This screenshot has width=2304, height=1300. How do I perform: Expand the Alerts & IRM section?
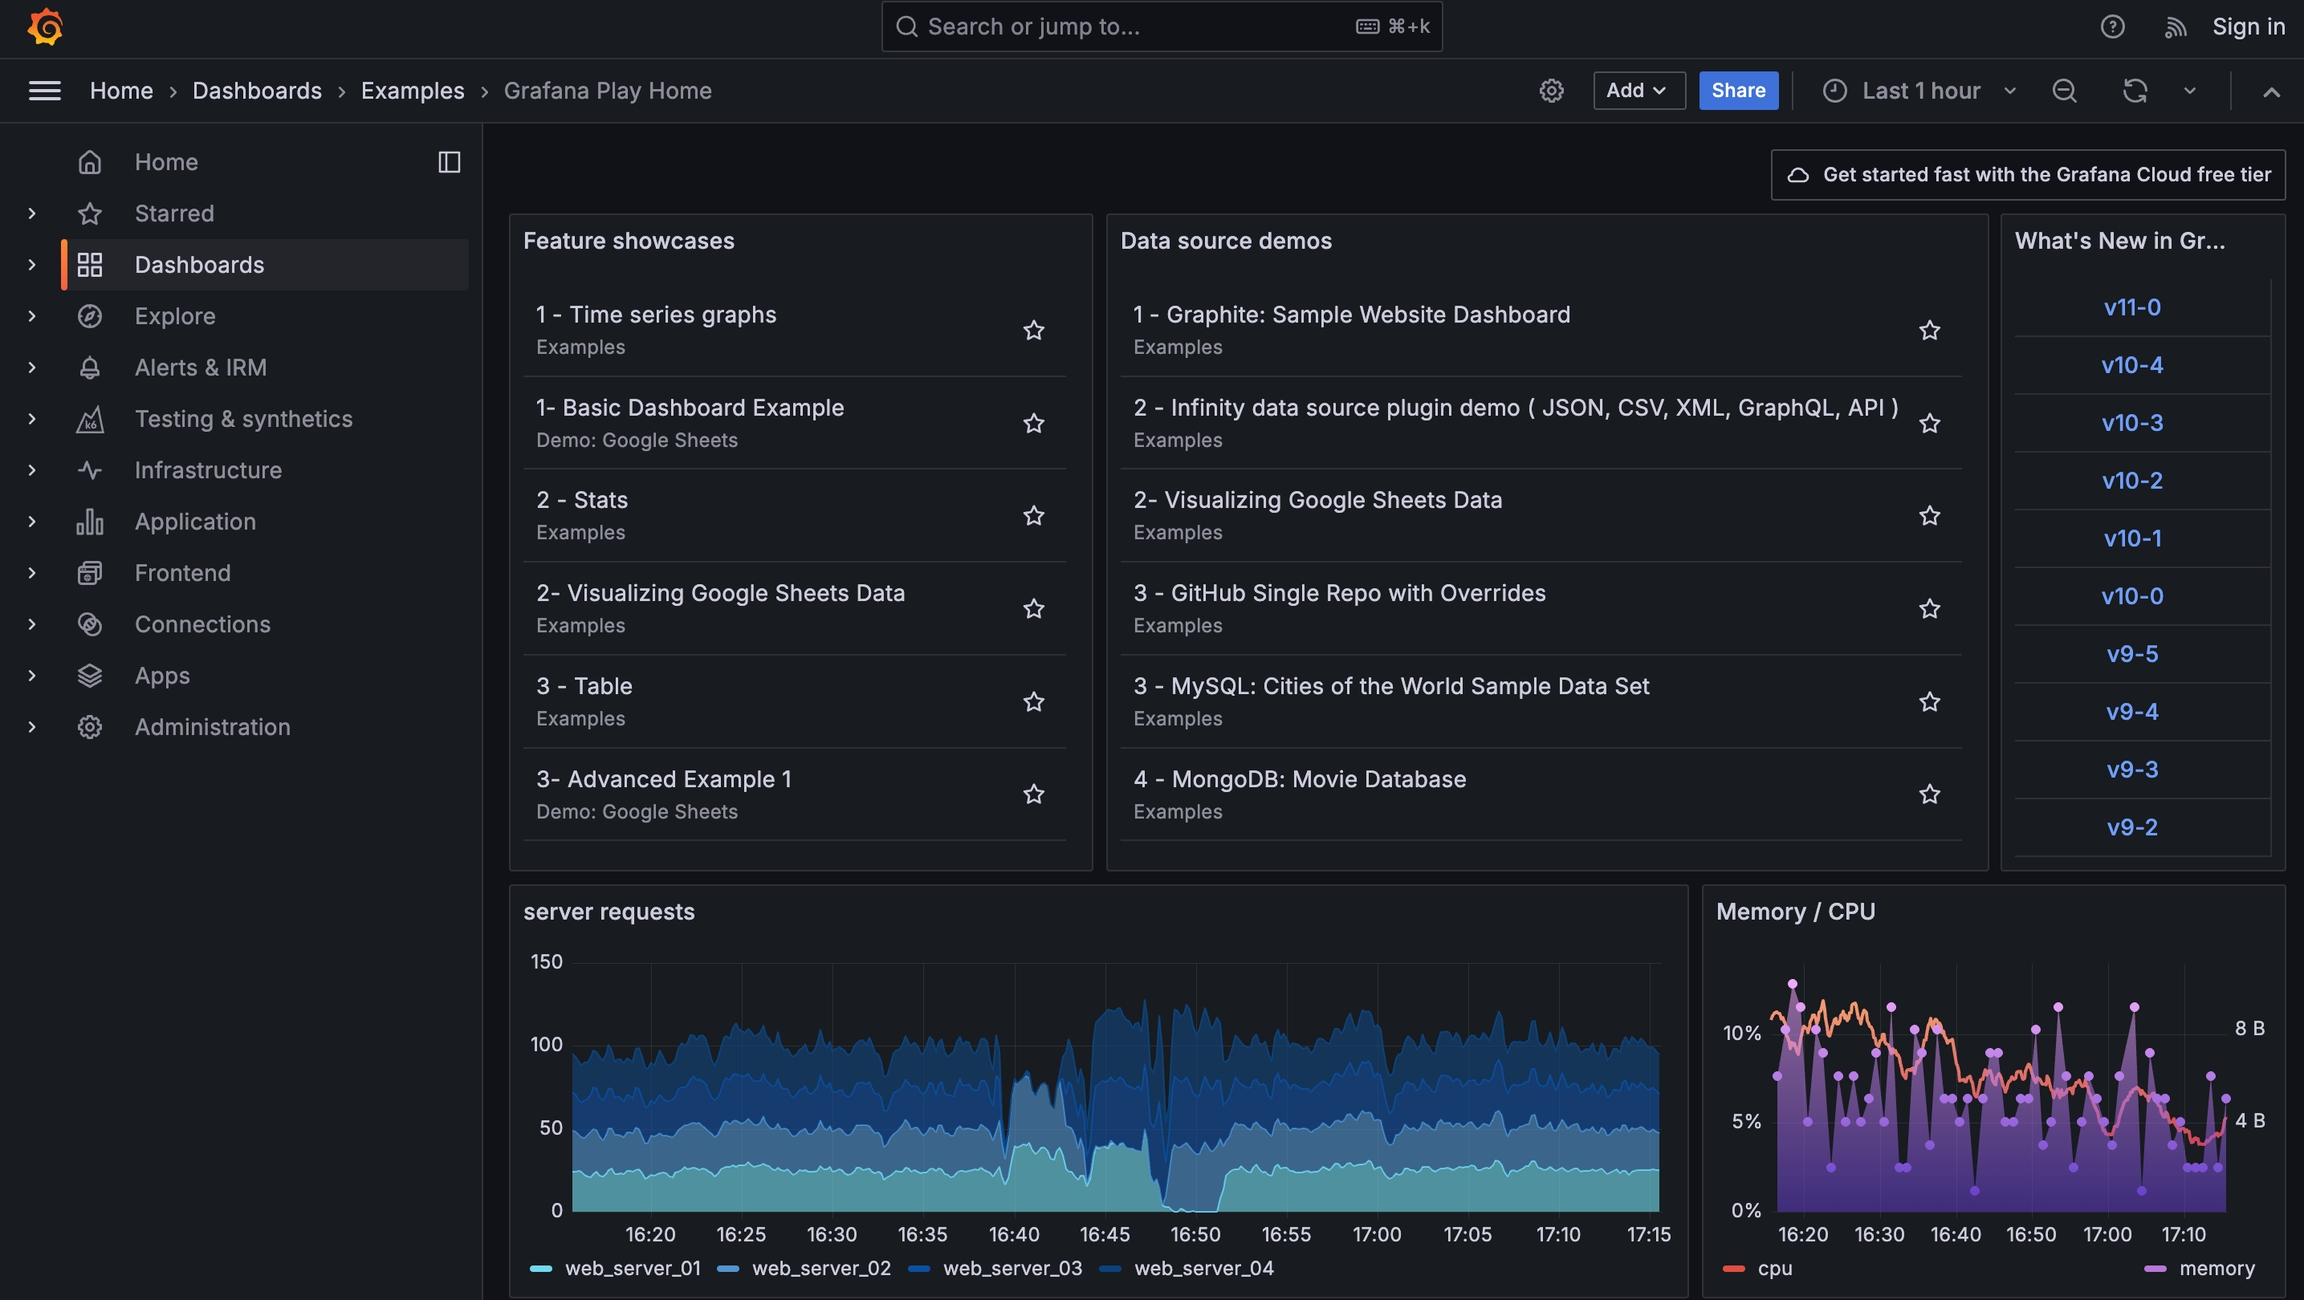click(x=32, y=368)
